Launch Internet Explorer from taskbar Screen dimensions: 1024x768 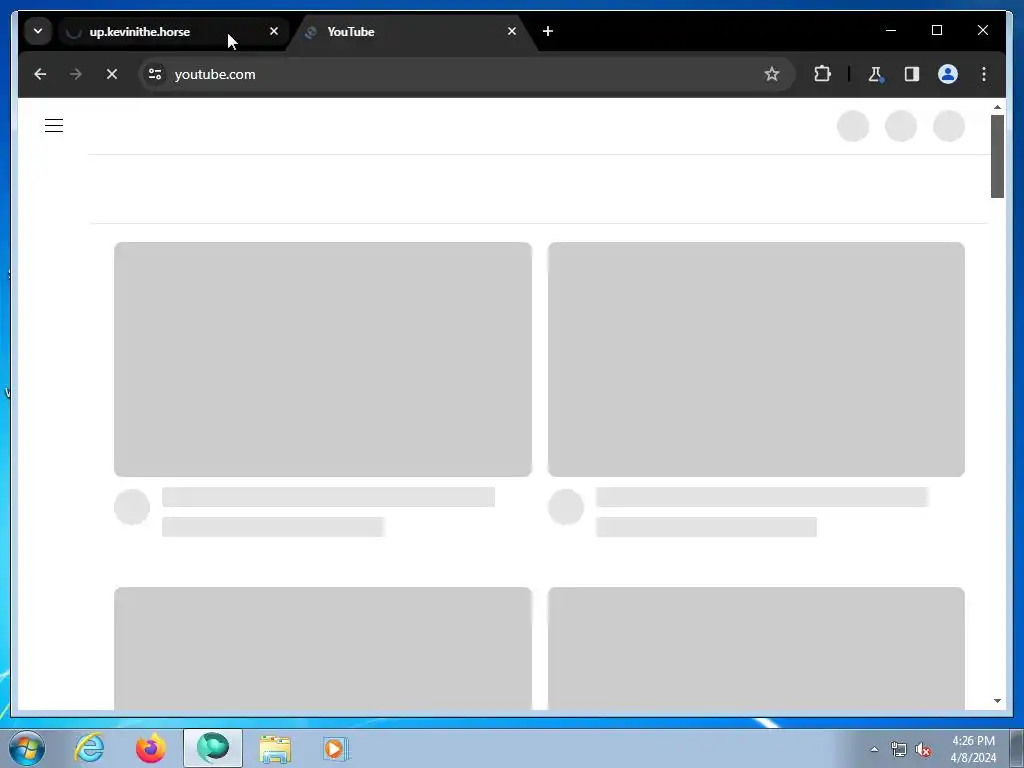pos(89,748)
